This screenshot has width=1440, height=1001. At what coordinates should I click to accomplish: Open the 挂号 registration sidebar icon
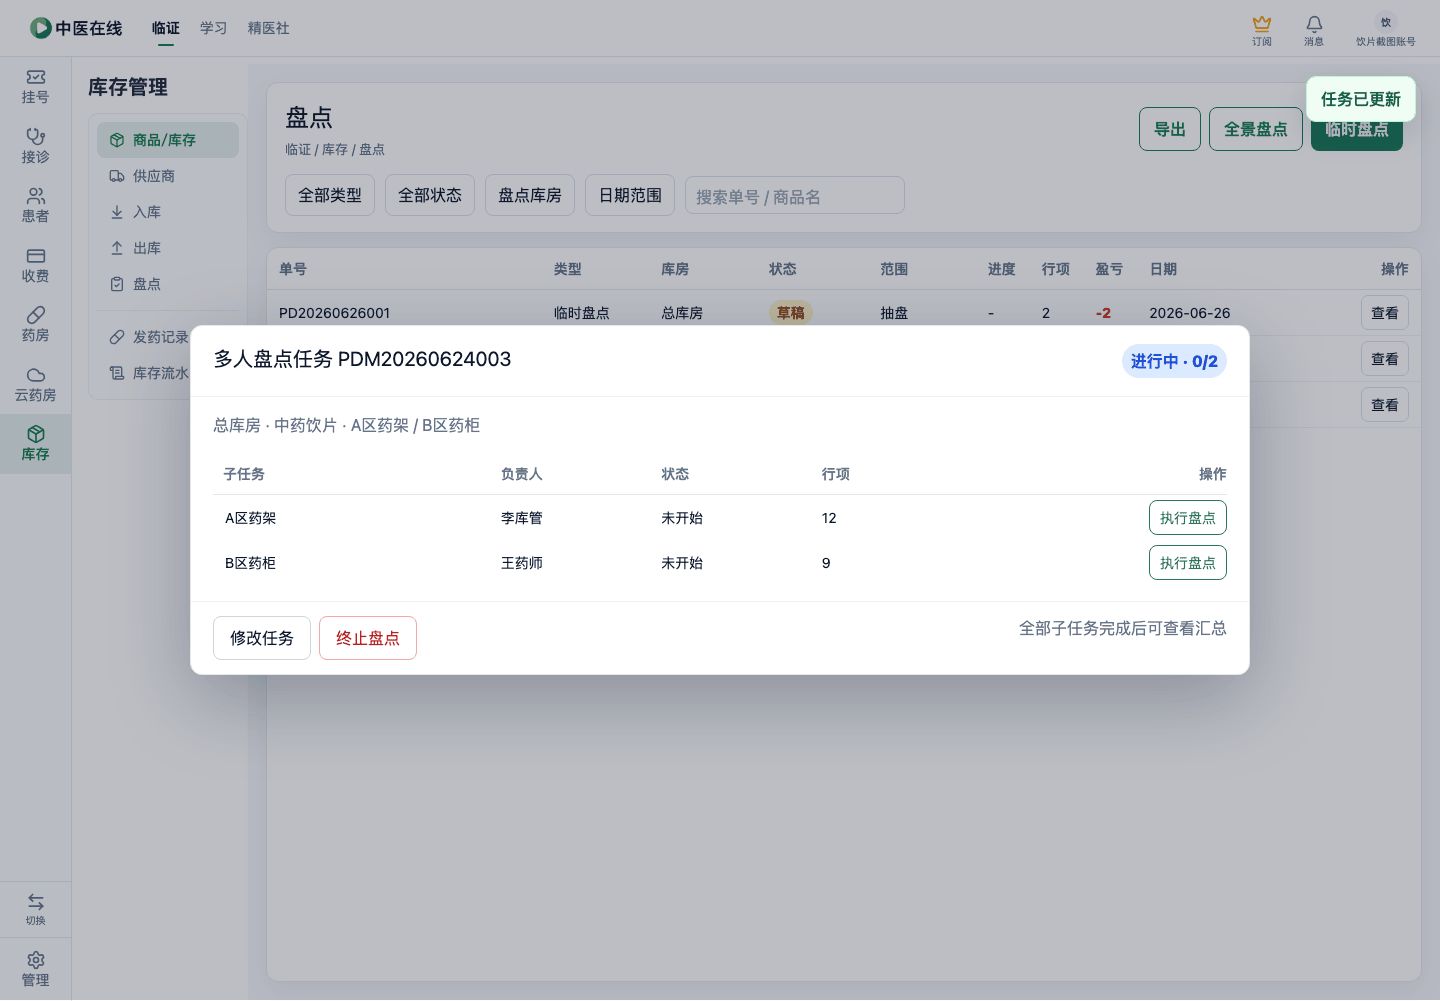(35, 87)
